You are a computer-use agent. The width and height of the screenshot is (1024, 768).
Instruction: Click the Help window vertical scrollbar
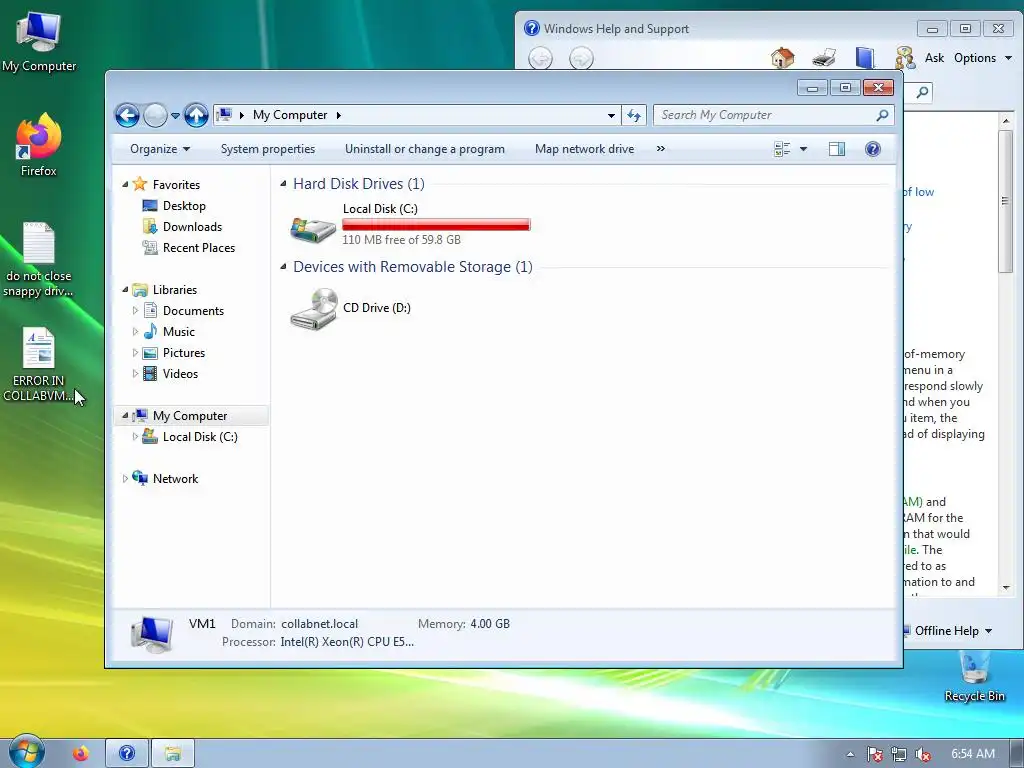pyautogui.click(x=1005, y=201)
